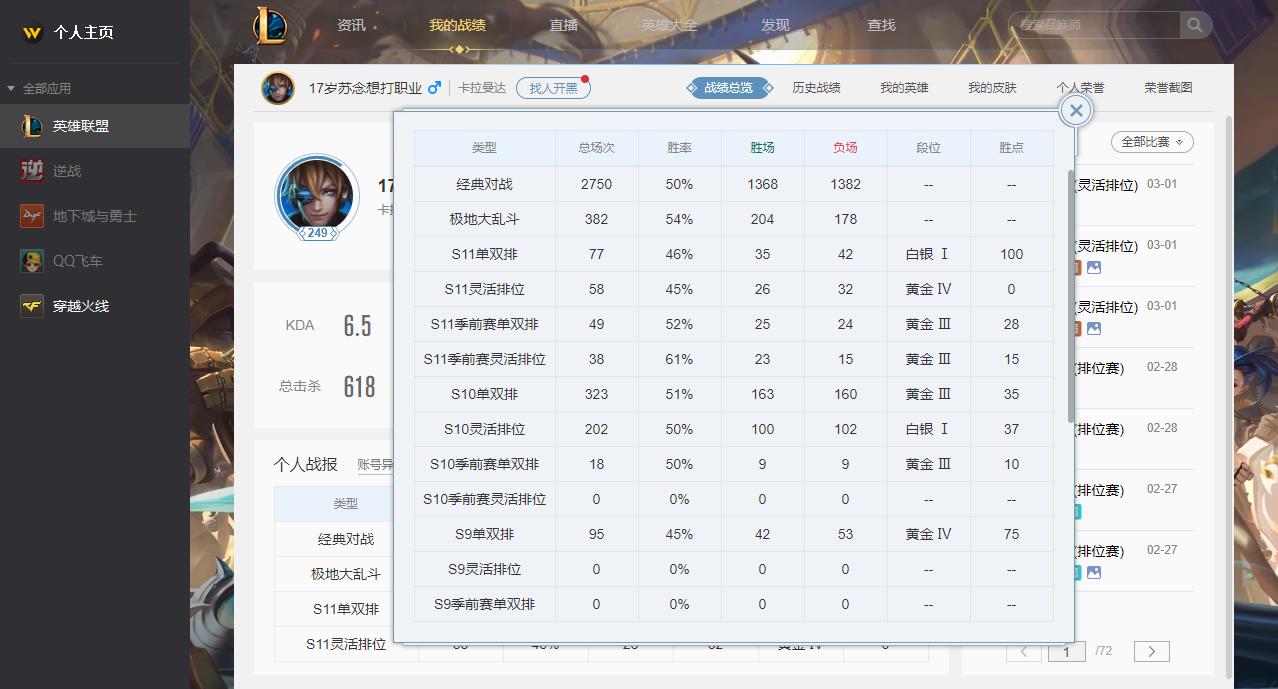Click the S11单双排 row in the popup
The image size is (1278, 689).
(733, 254)
